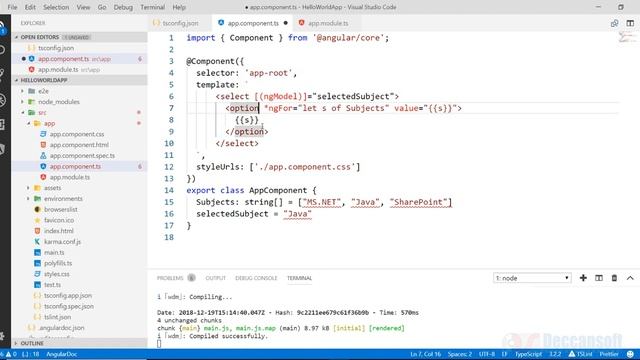Open the Selection menu
The width and height of the screenshot is (640, 360).
tap(56, 7)
